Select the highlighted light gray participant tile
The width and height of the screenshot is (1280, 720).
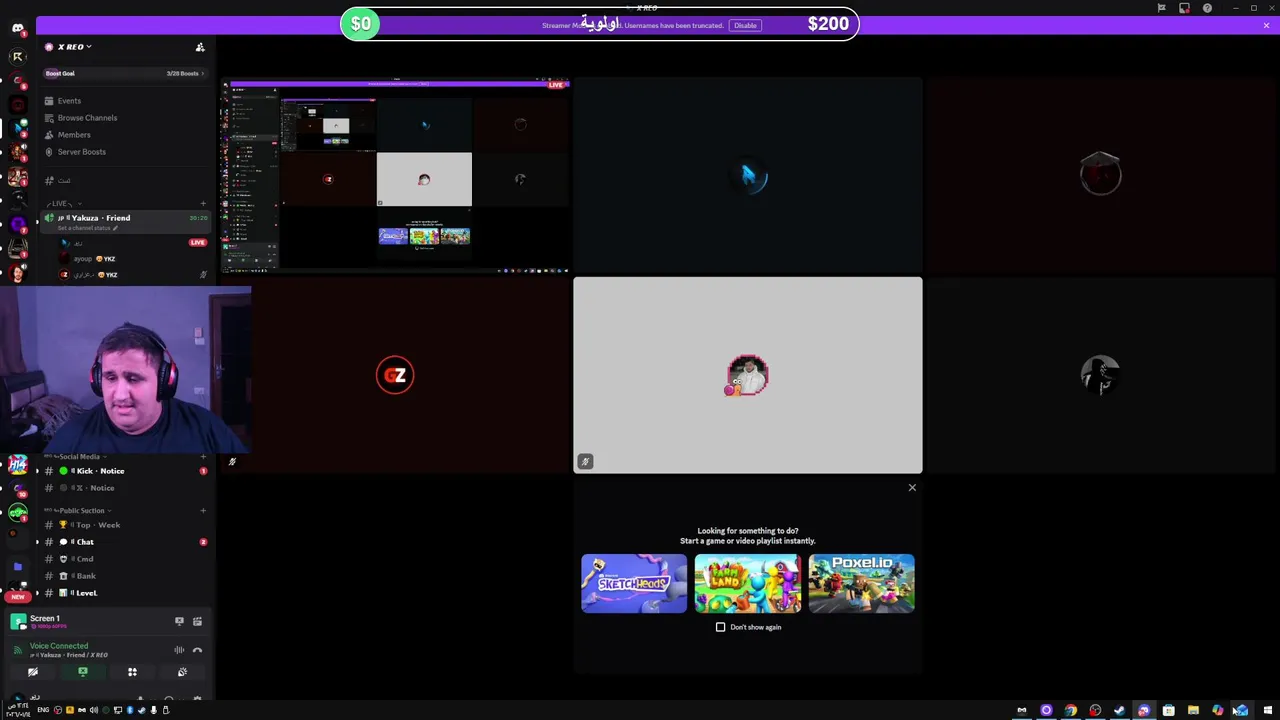click(x=748, y=375)
